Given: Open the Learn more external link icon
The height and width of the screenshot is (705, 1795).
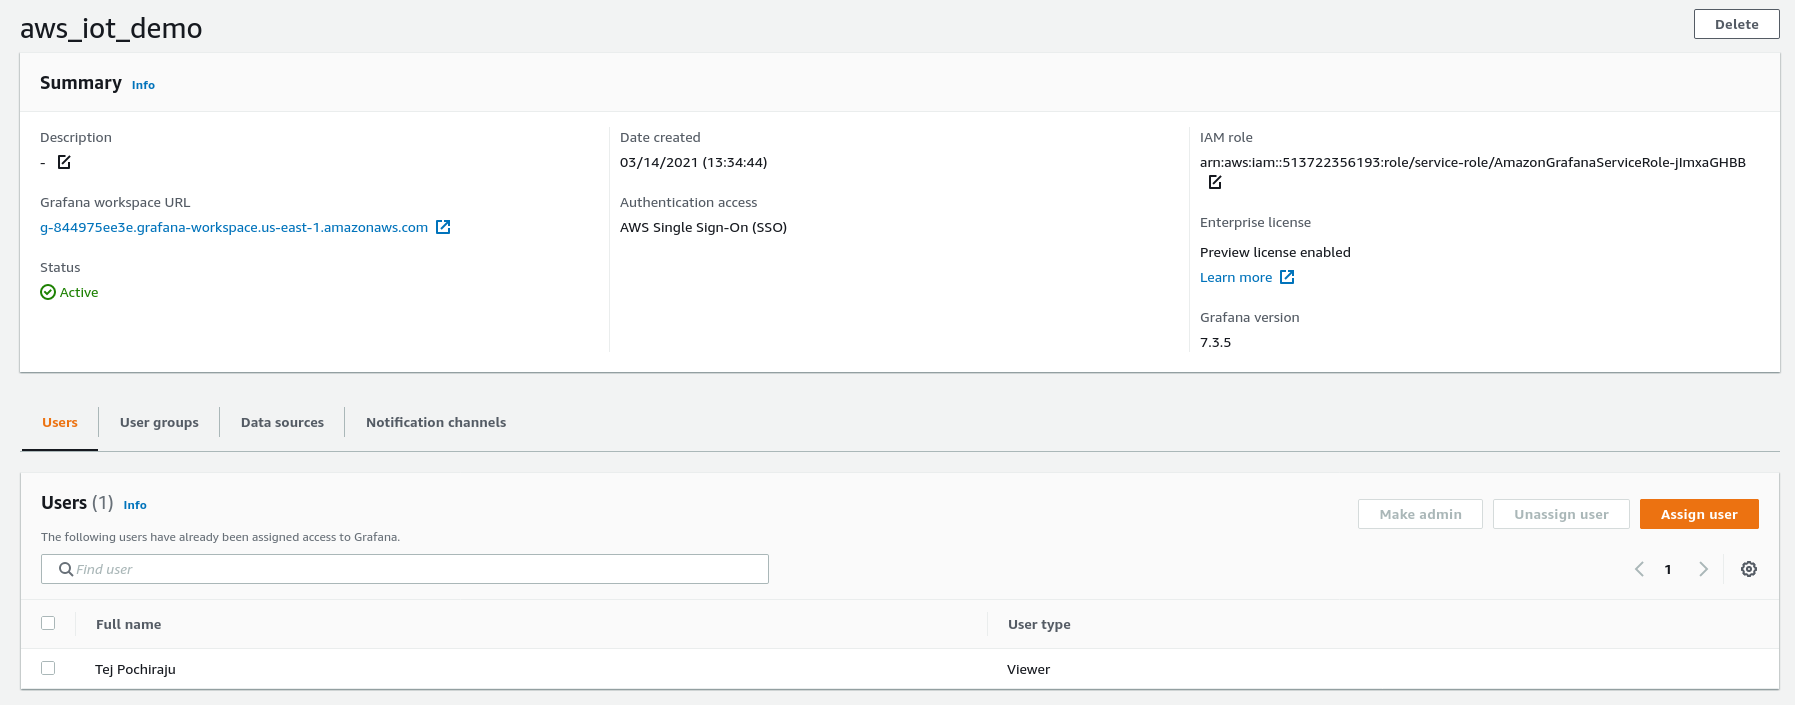Looking at the screenshot, I should coord(1287,277).
